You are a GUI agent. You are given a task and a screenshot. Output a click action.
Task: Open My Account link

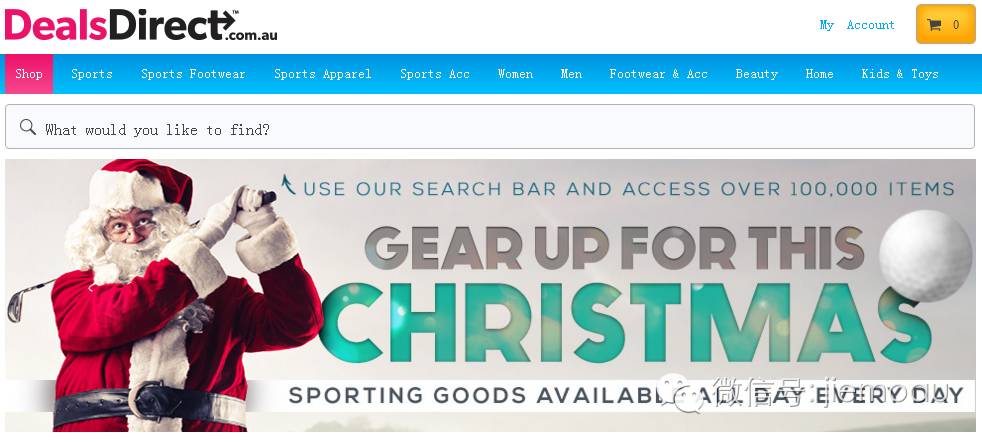click(857, 25)
